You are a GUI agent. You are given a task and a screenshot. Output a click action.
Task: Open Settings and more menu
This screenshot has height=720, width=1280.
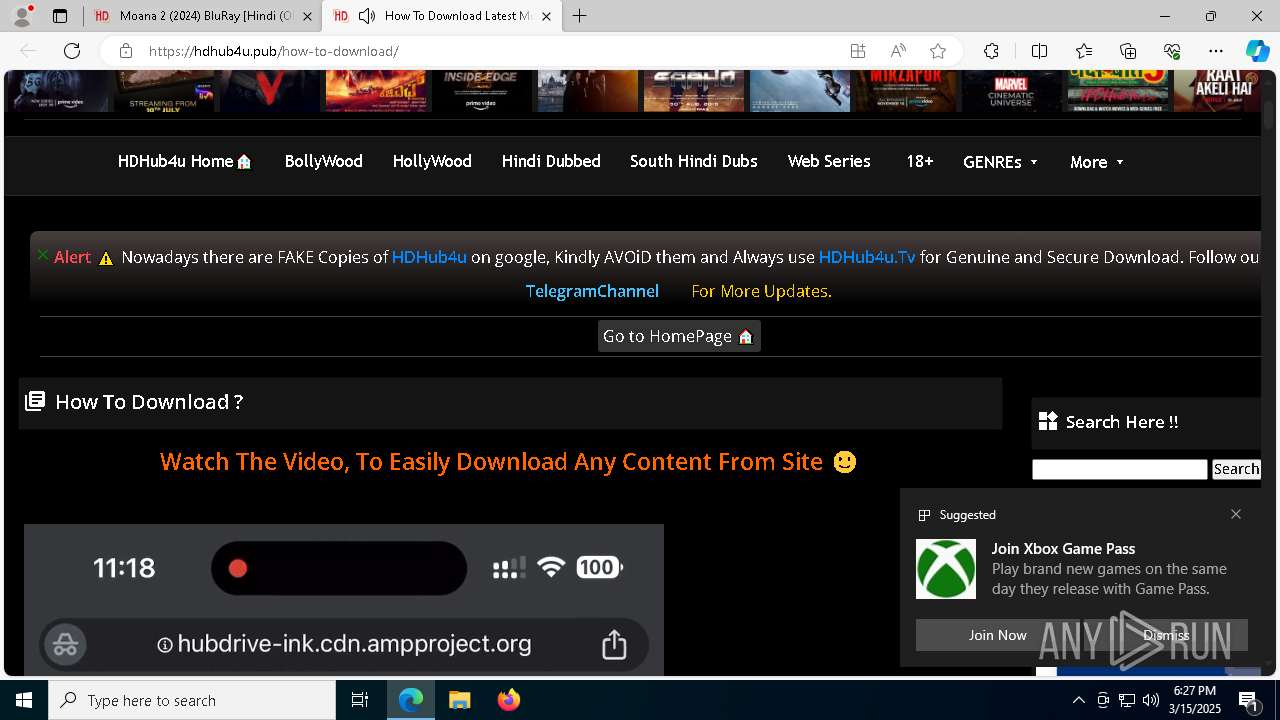1216,51
